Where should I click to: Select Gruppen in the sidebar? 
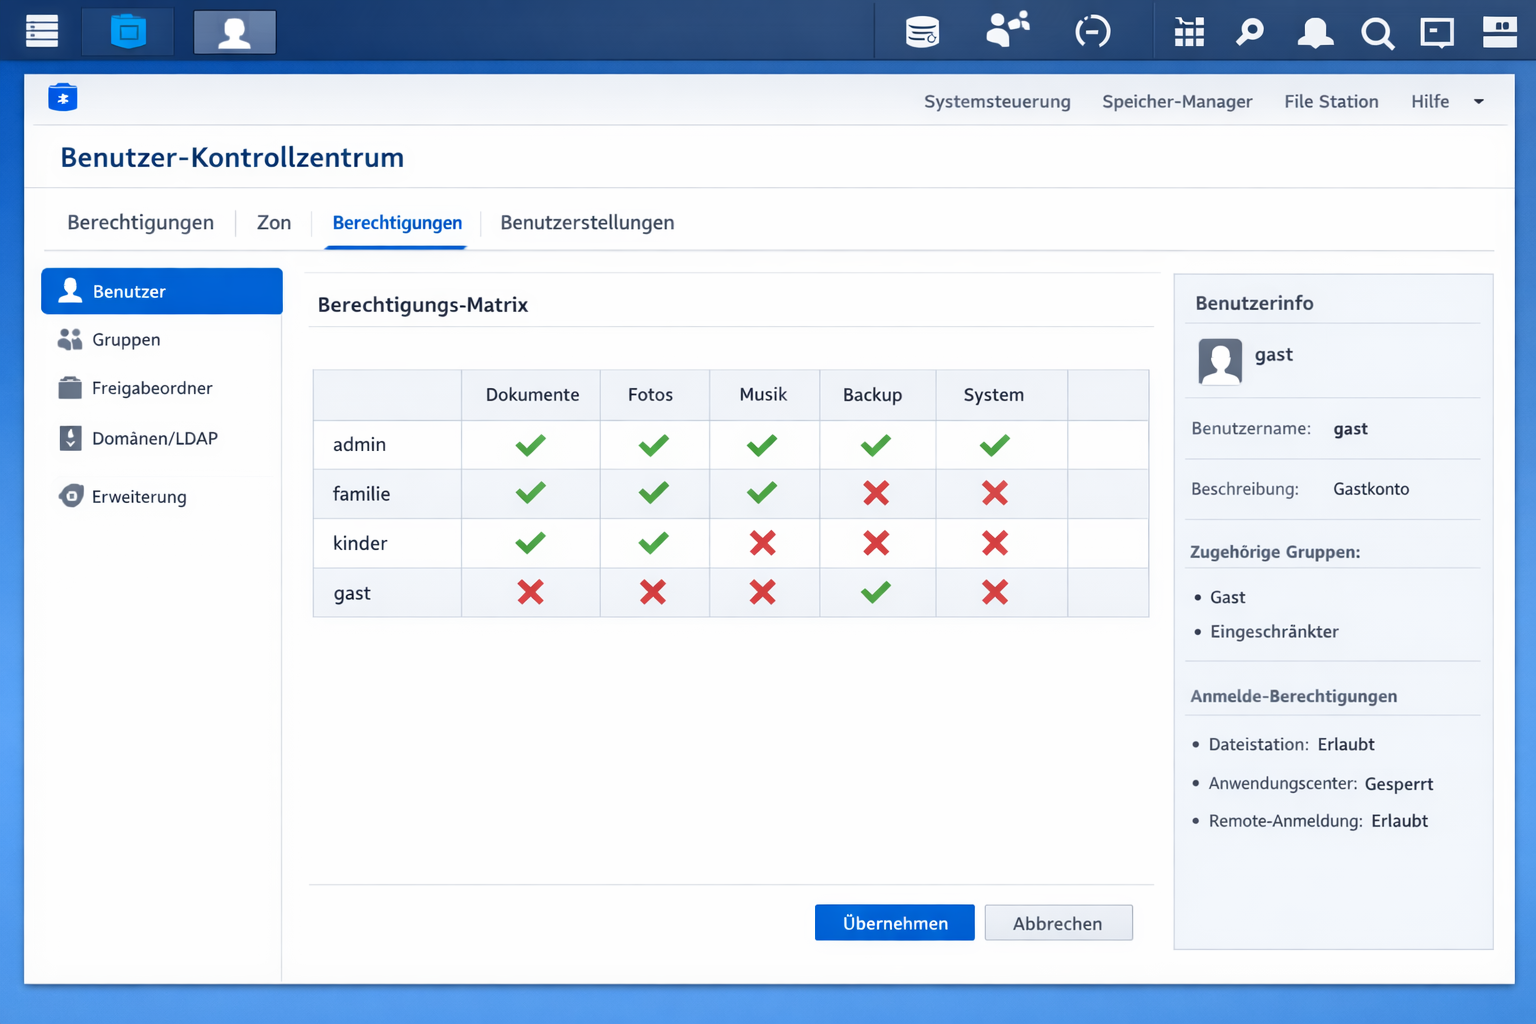click(x=124, y=339)
